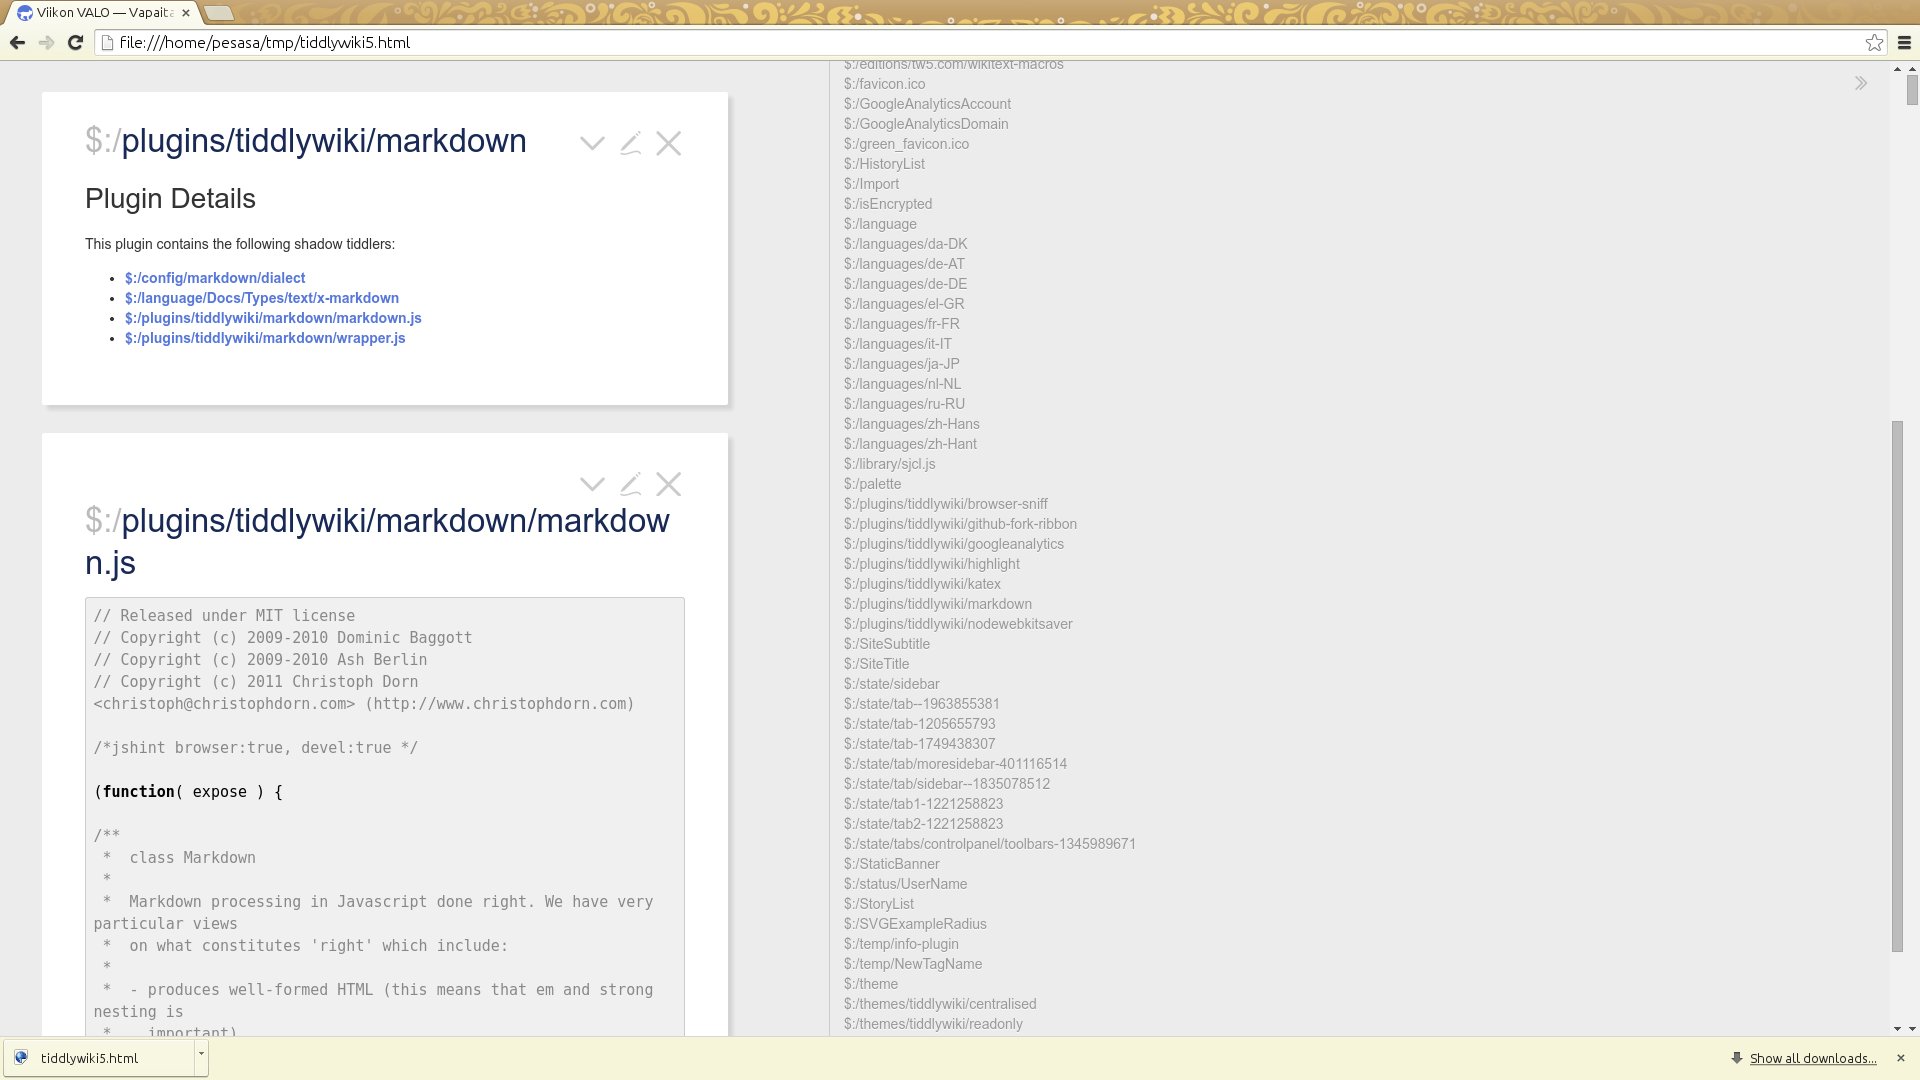Bookmark this page with star icon

(1874, 42)
